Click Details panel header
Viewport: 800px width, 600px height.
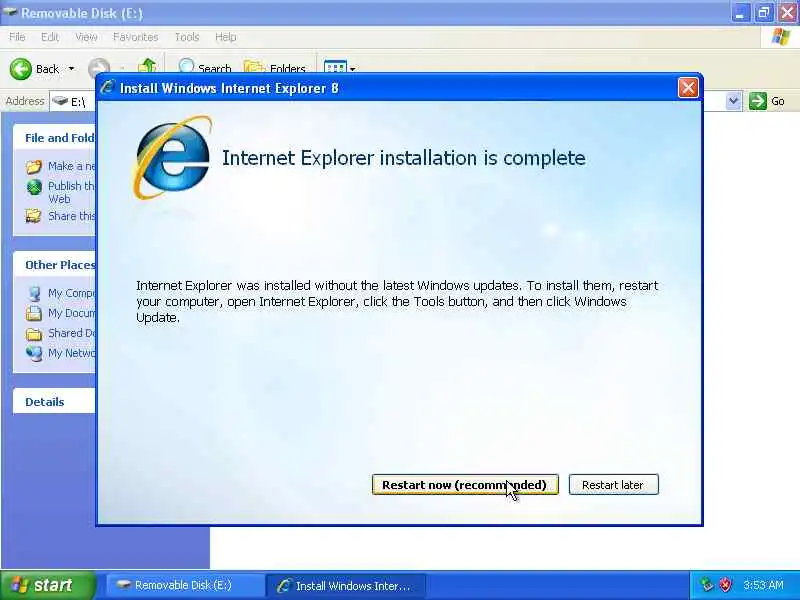(54, 402)
